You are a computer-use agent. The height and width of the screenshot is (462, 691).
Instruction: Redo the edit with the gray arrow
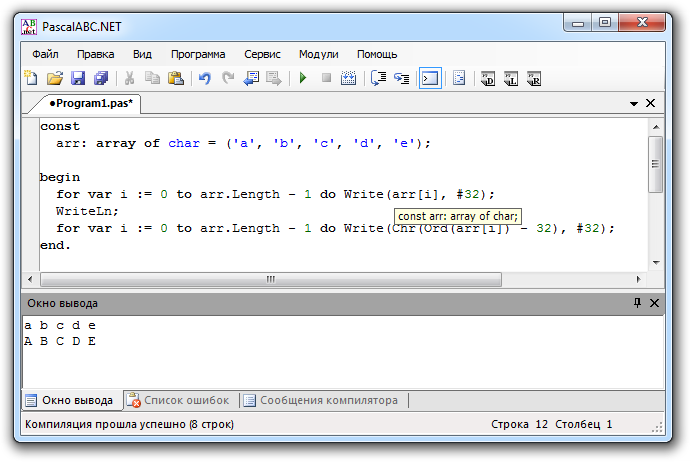228,78
